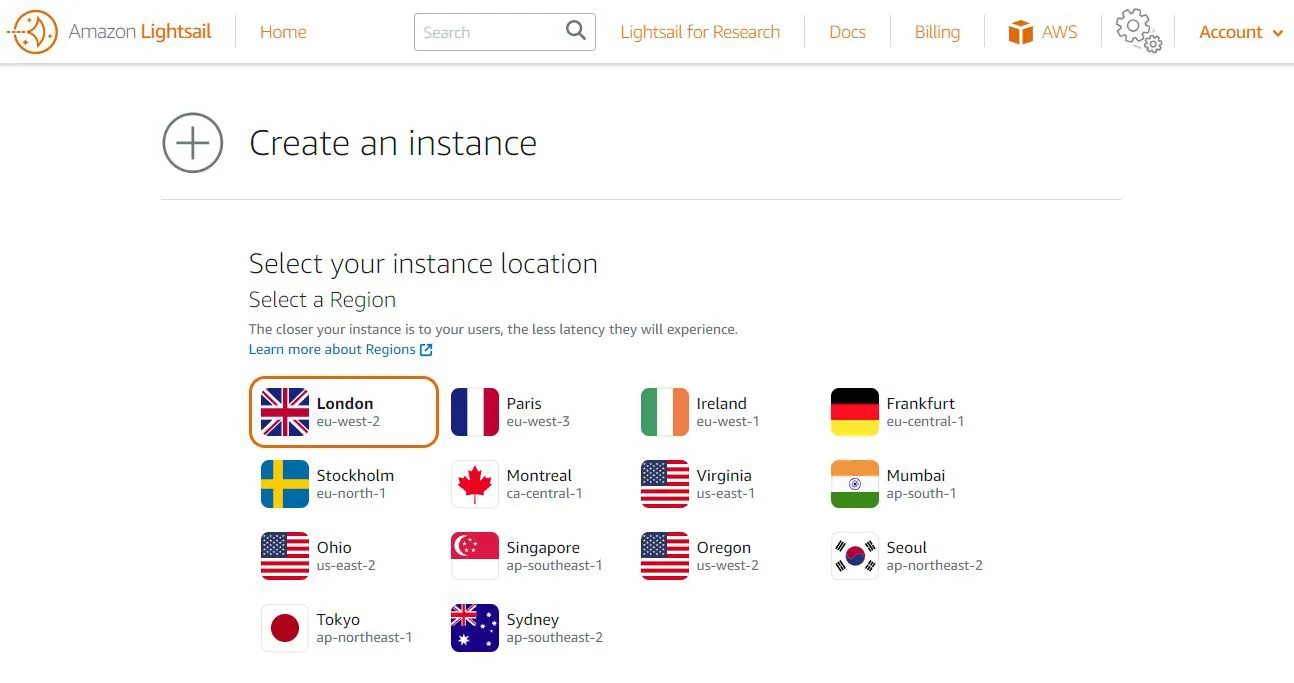Click the search magnifier icon
The height and width of the screenshot is (683, 1294).
(x=576, y=31)
